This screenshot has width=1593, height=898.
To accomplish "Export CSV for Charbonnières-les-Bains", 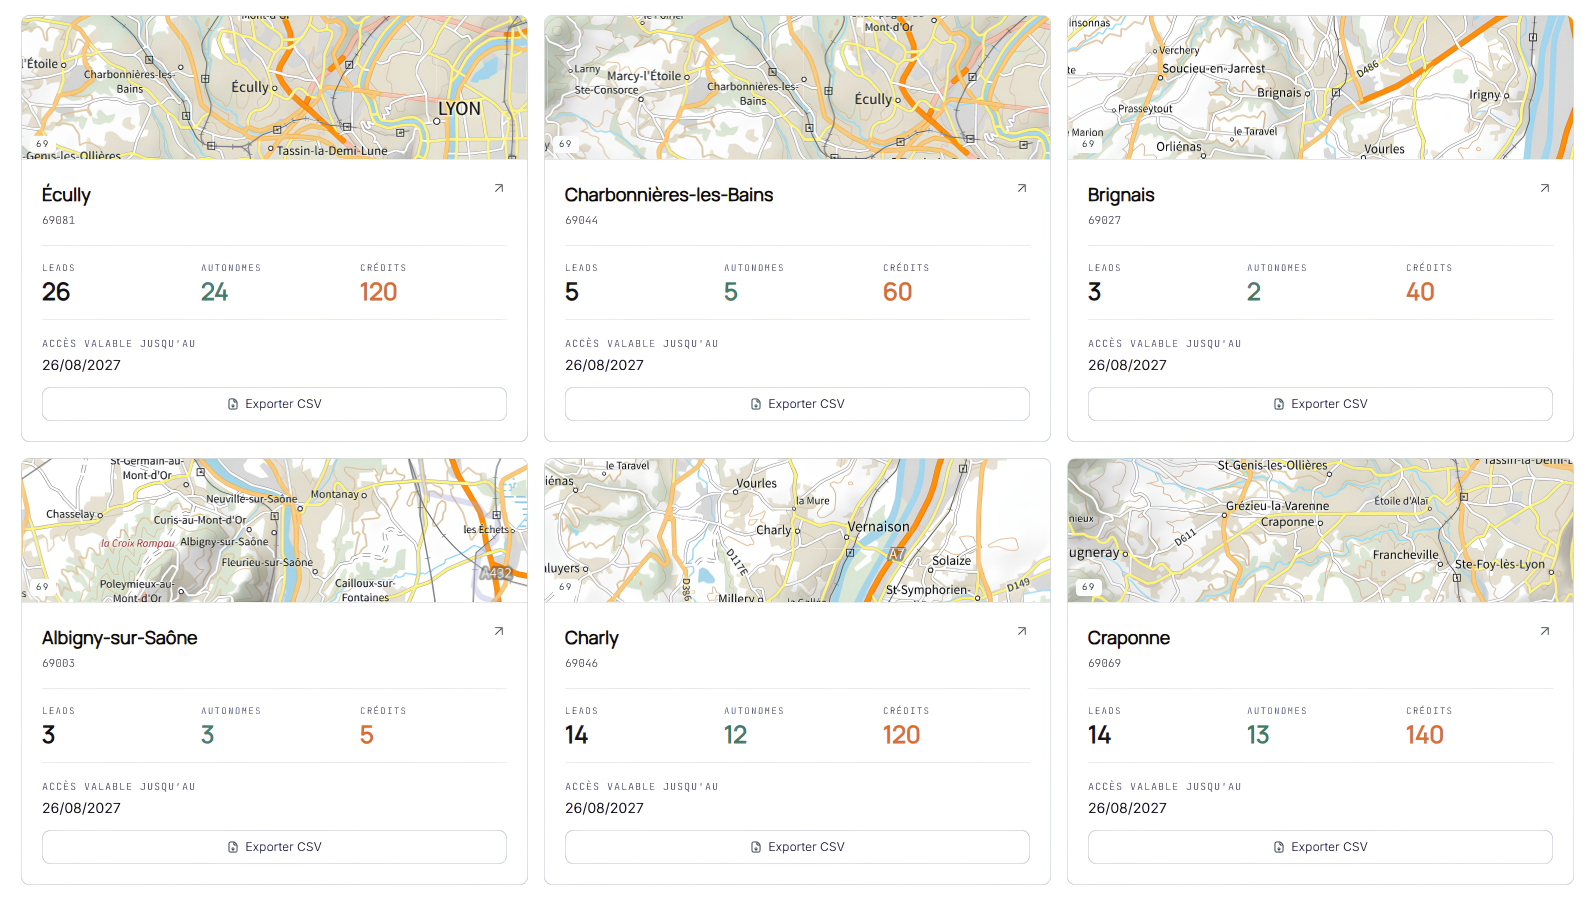I will pyautogui.click(x=797, y=404).
